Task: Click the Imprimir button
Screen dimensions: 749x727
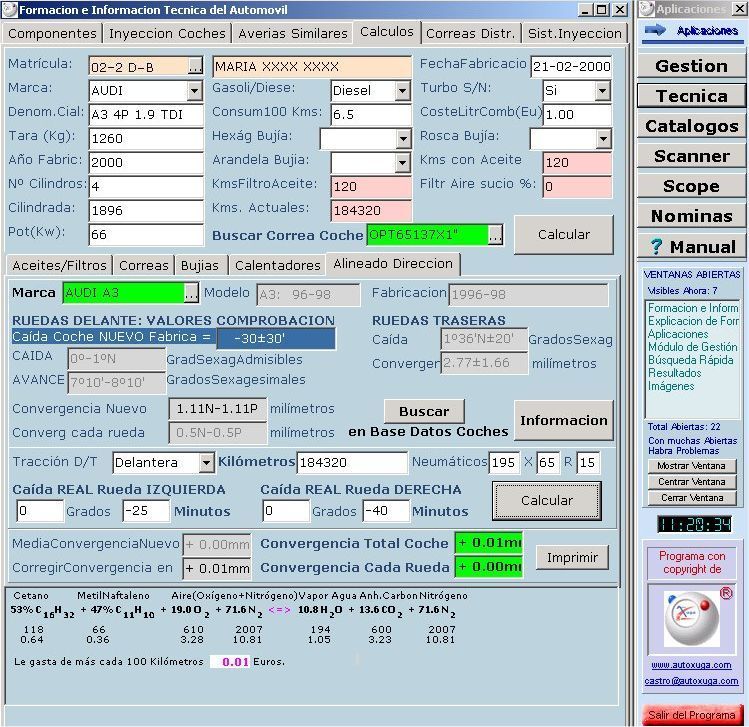Action: coord(572,557)
